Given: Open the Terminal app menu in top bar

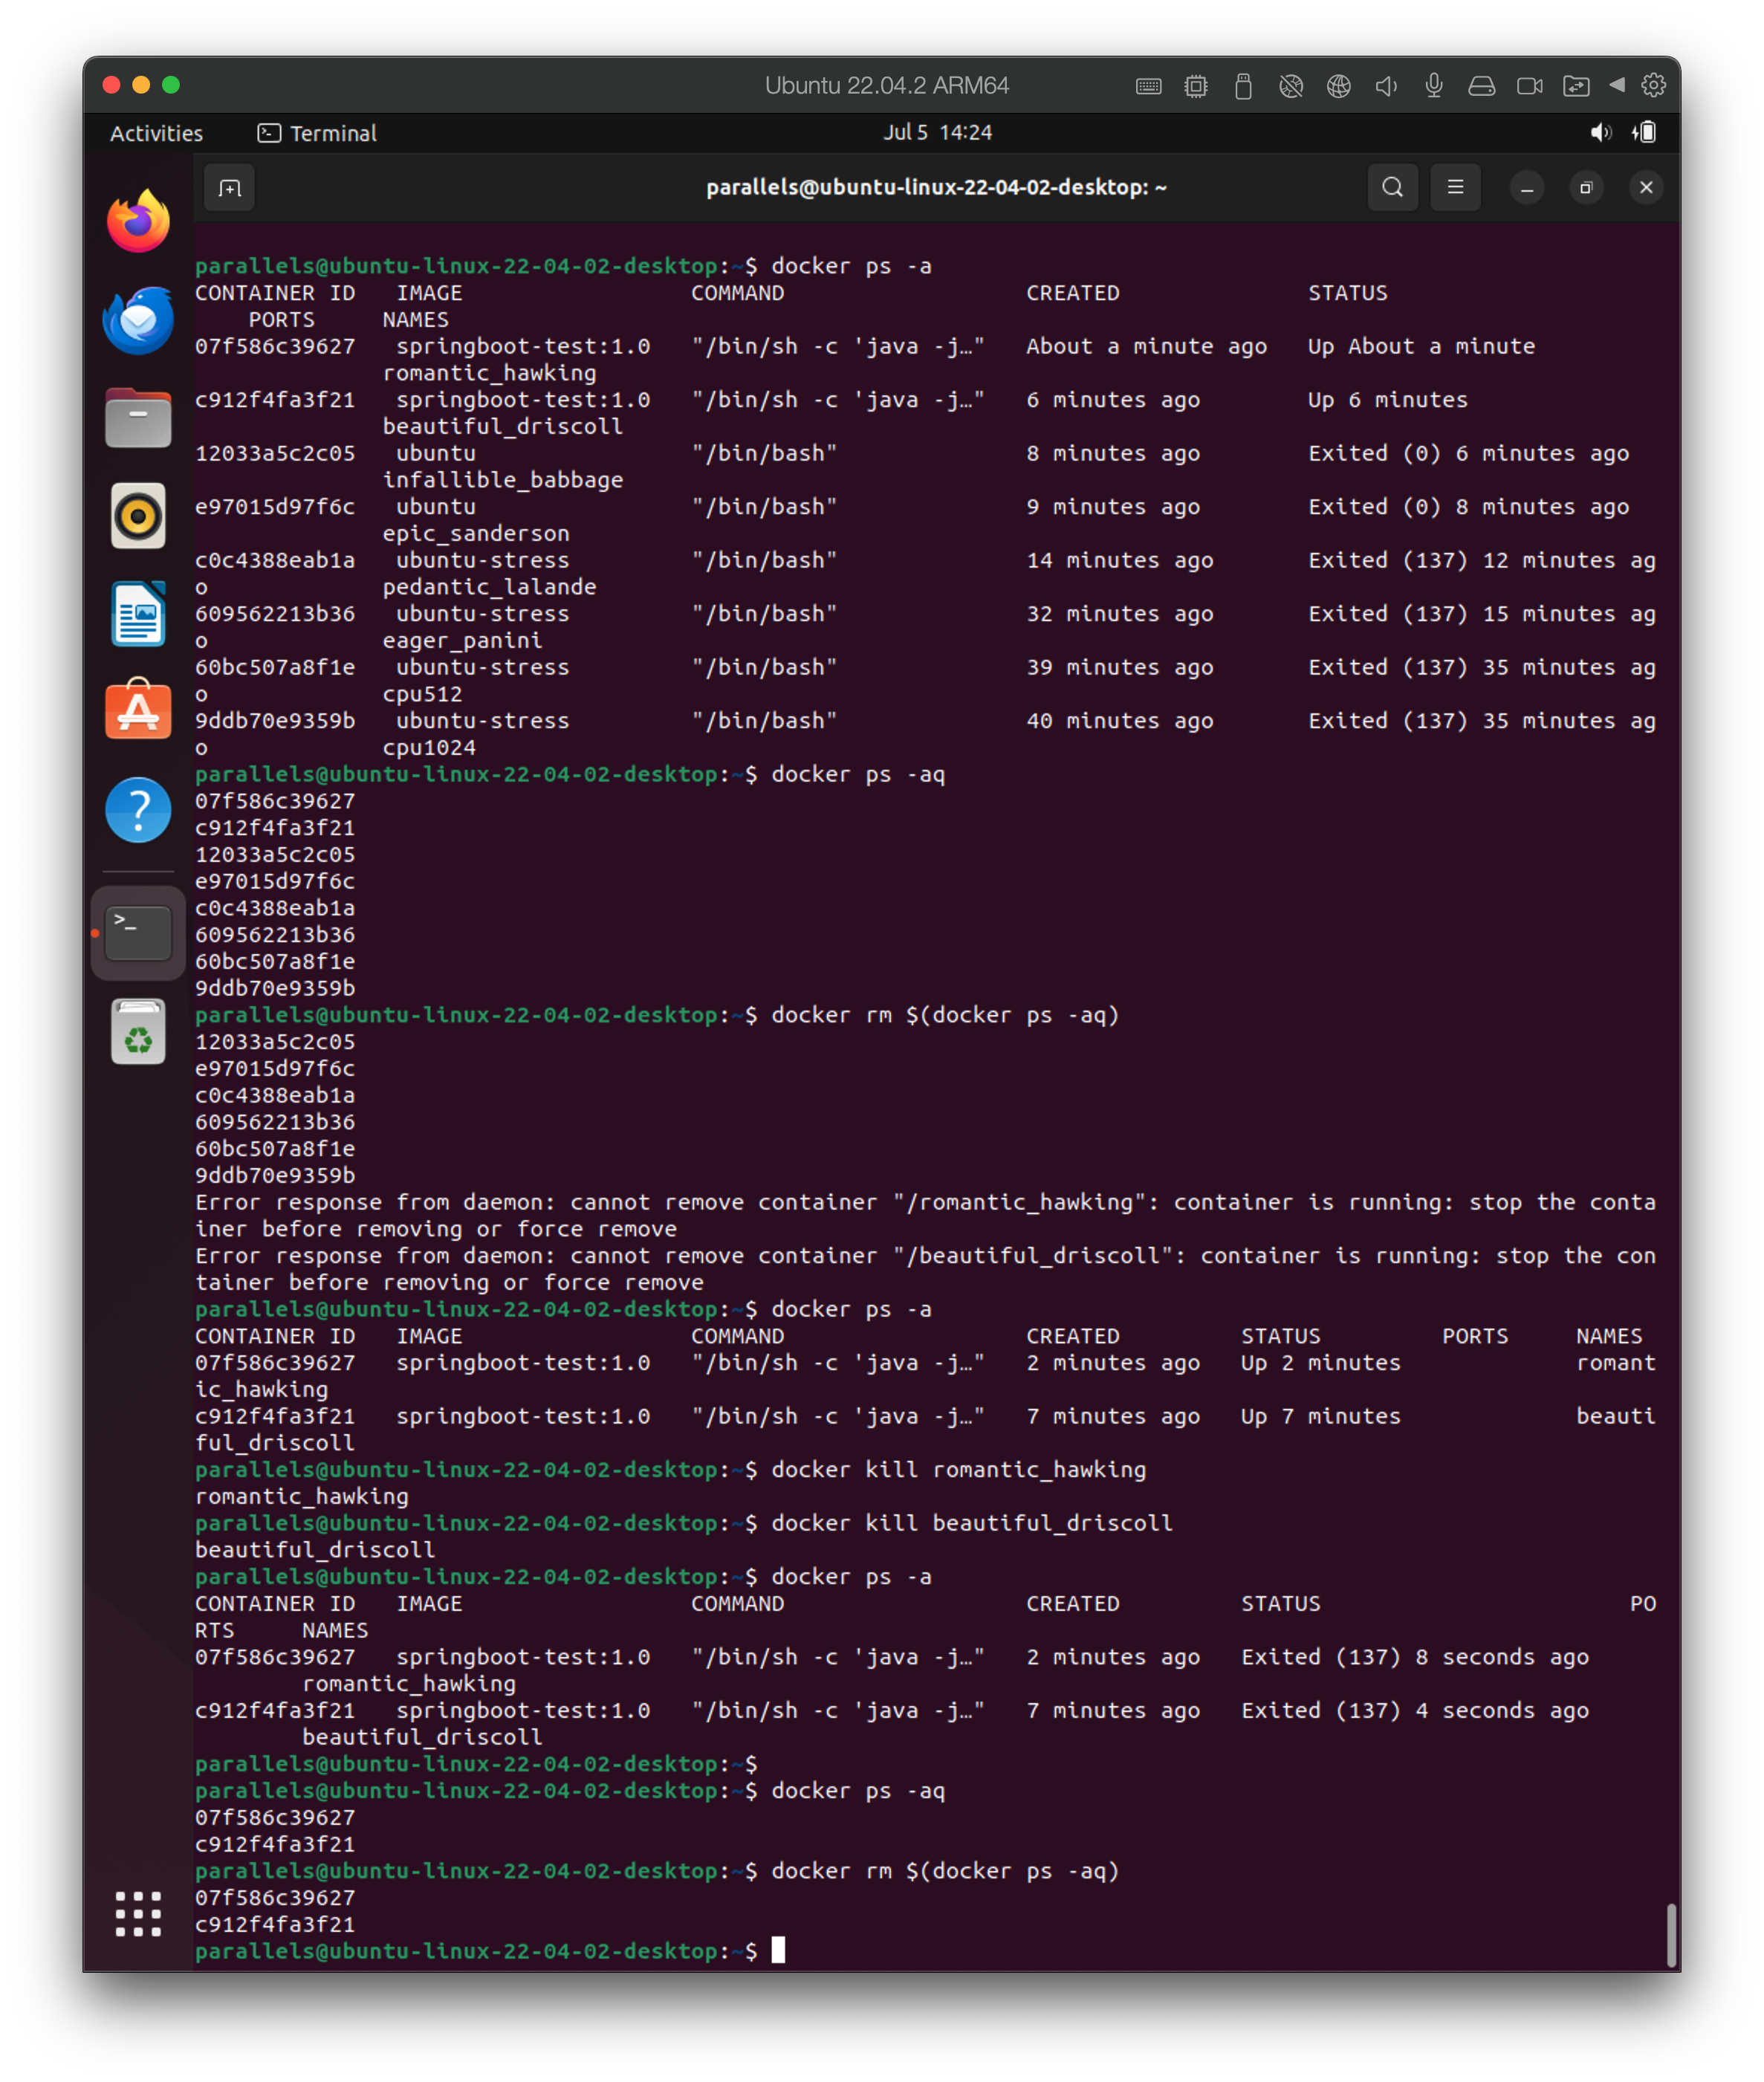Looking at the screenshot, I should tap(317, 133).
